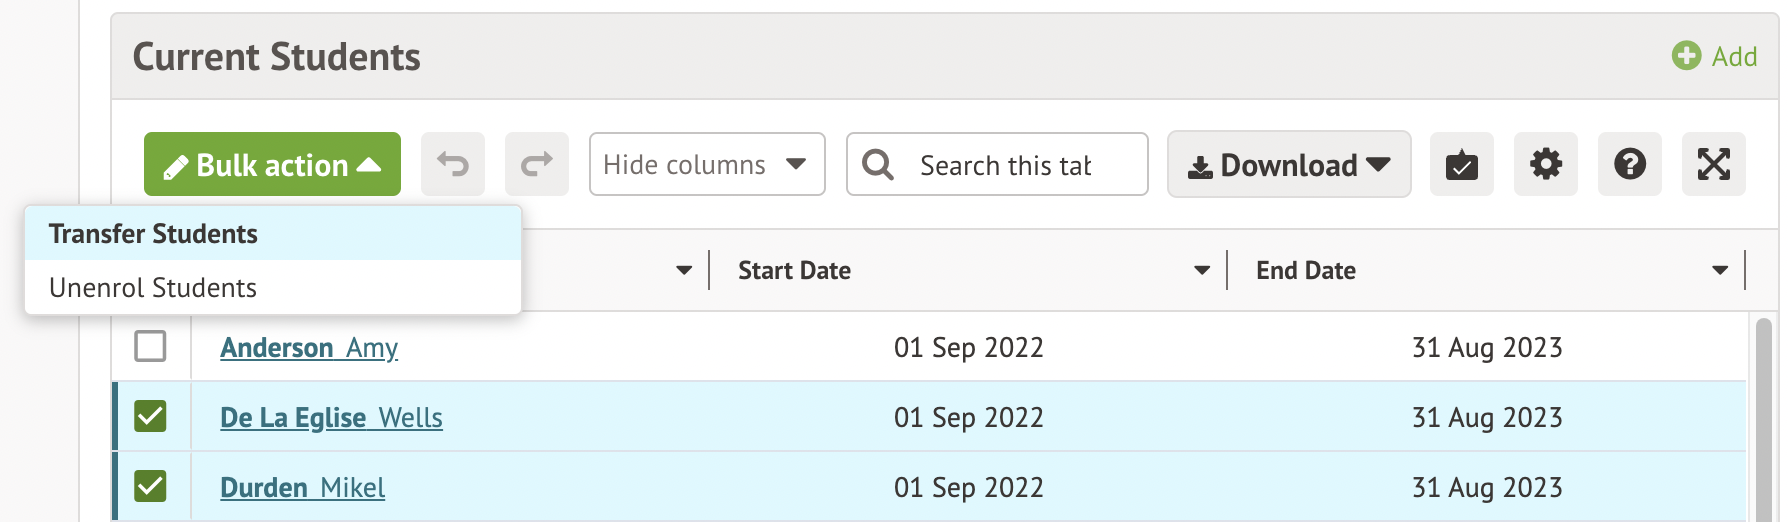1788x522 pixels.
Task: Open table settings gear icon
Action: pos(1545,164)
